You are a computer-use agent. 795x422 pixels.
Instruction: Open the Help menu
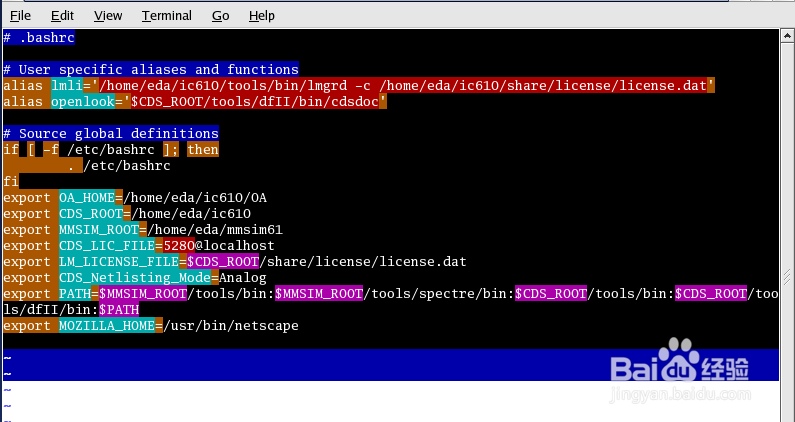[262, 16]
